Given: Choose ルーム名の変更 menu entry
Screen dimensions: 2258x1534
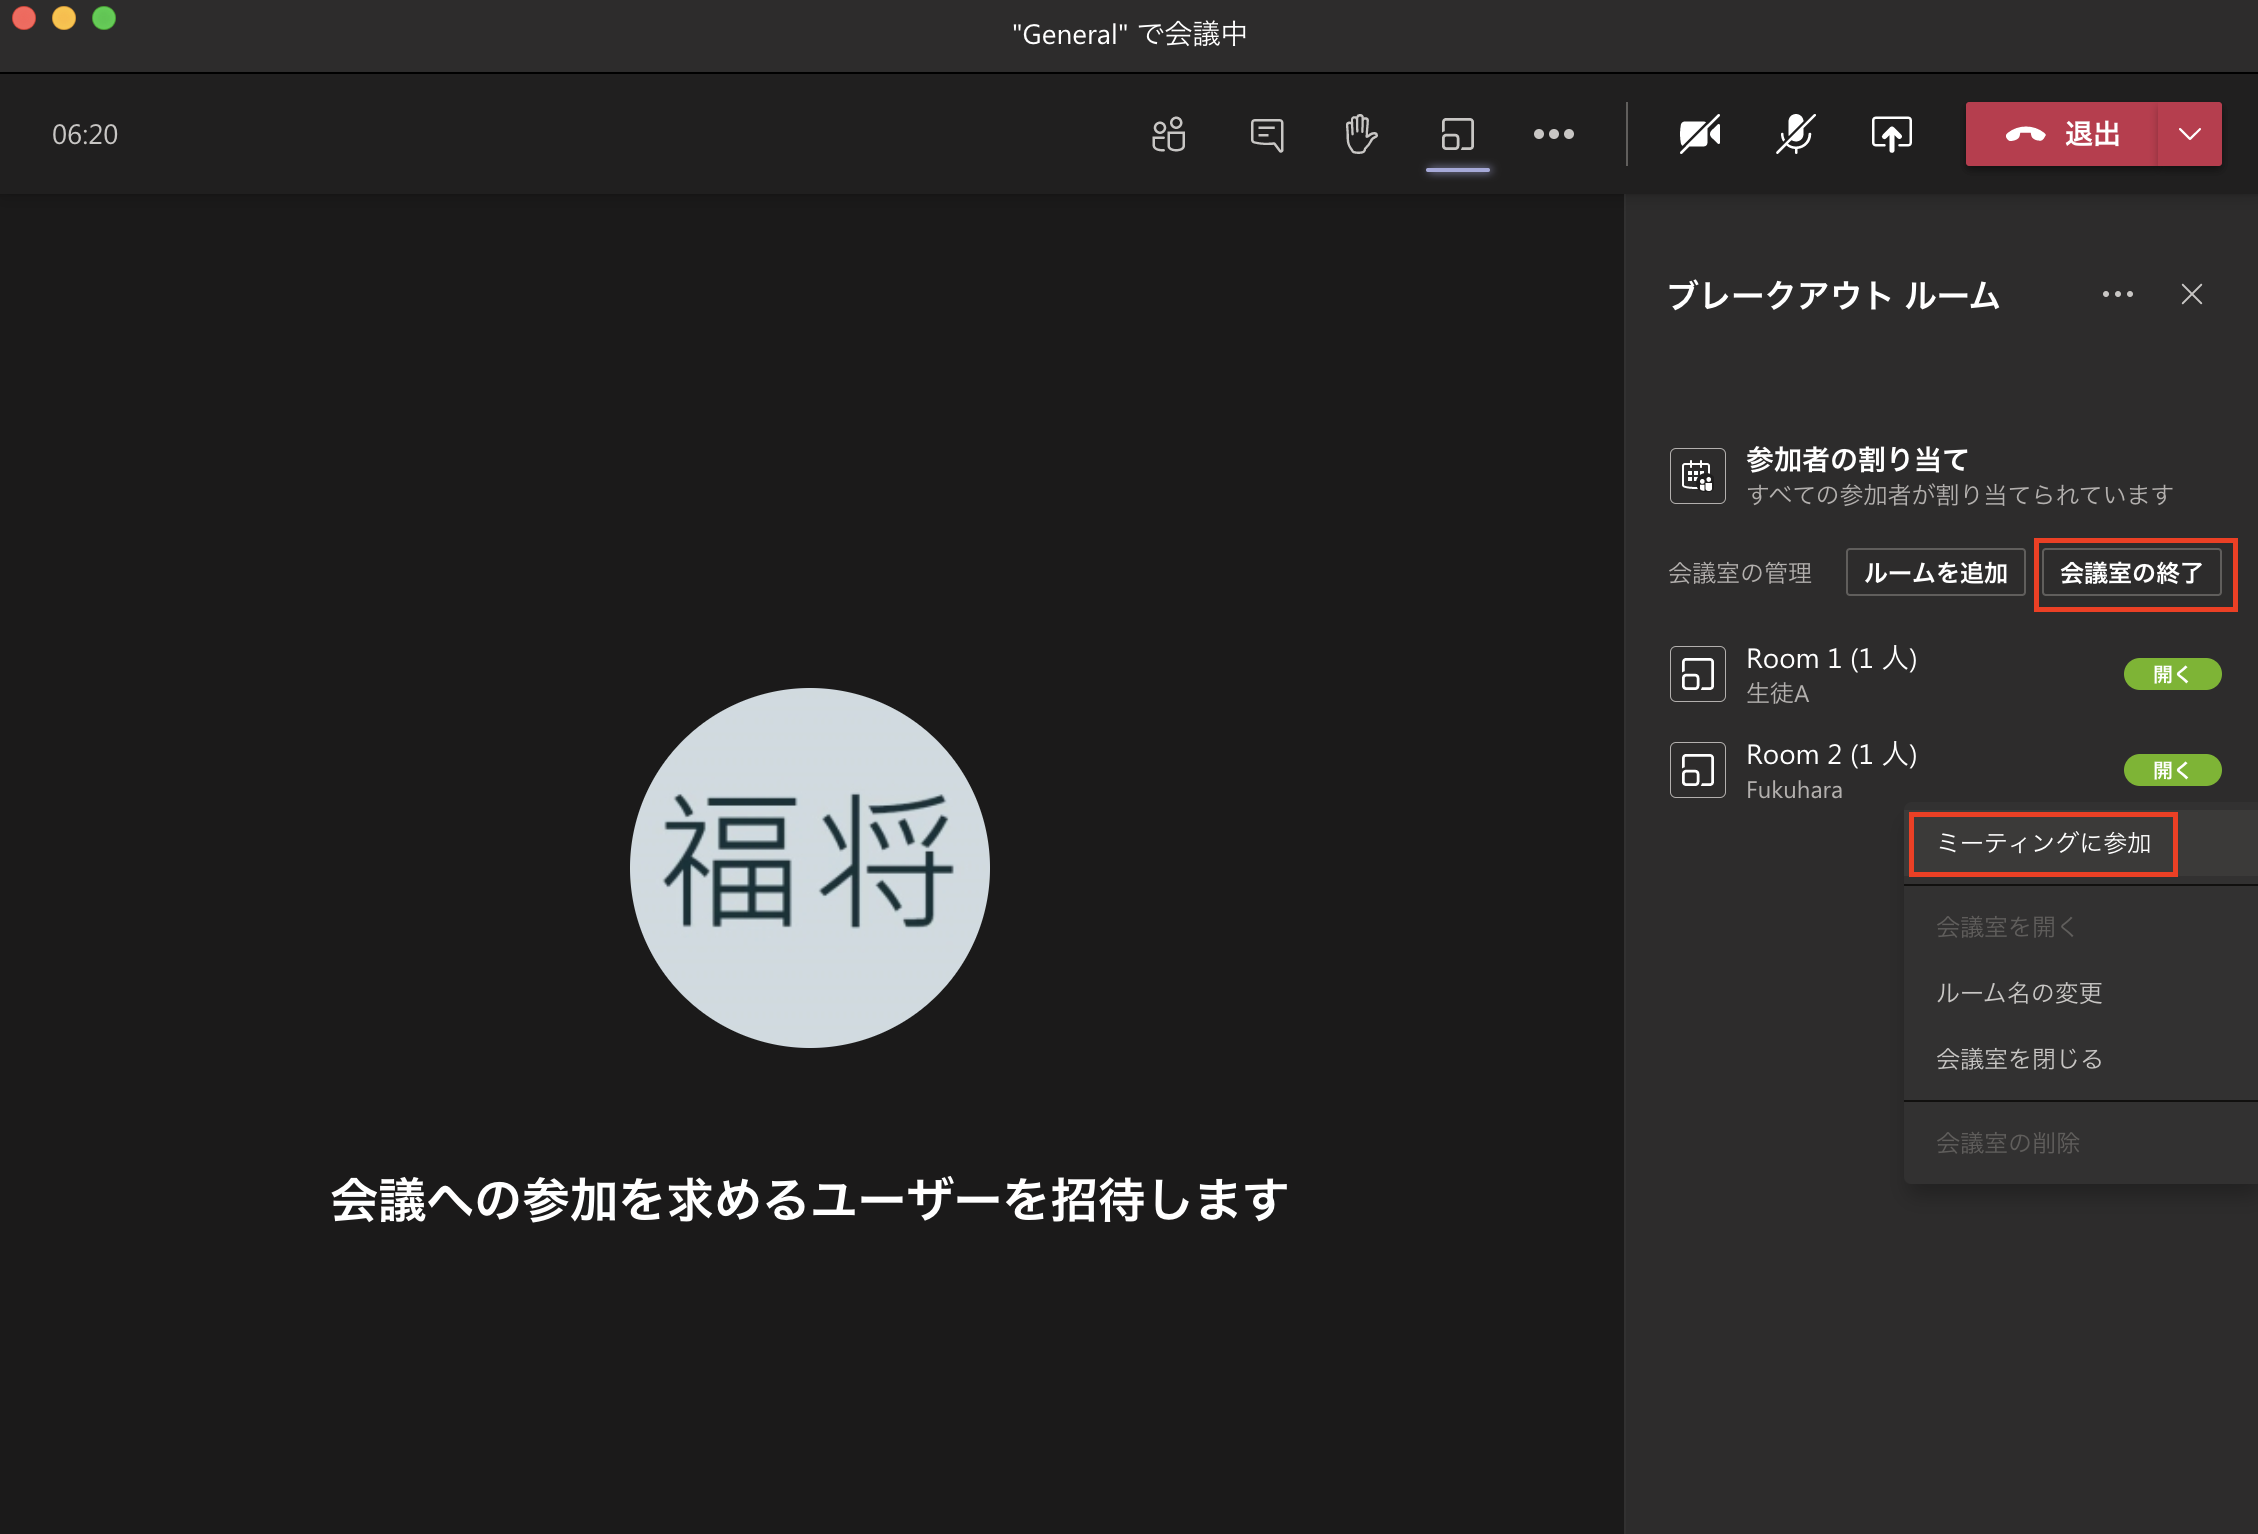Looking at the screenshot, I should click(x=2018, y=992).
